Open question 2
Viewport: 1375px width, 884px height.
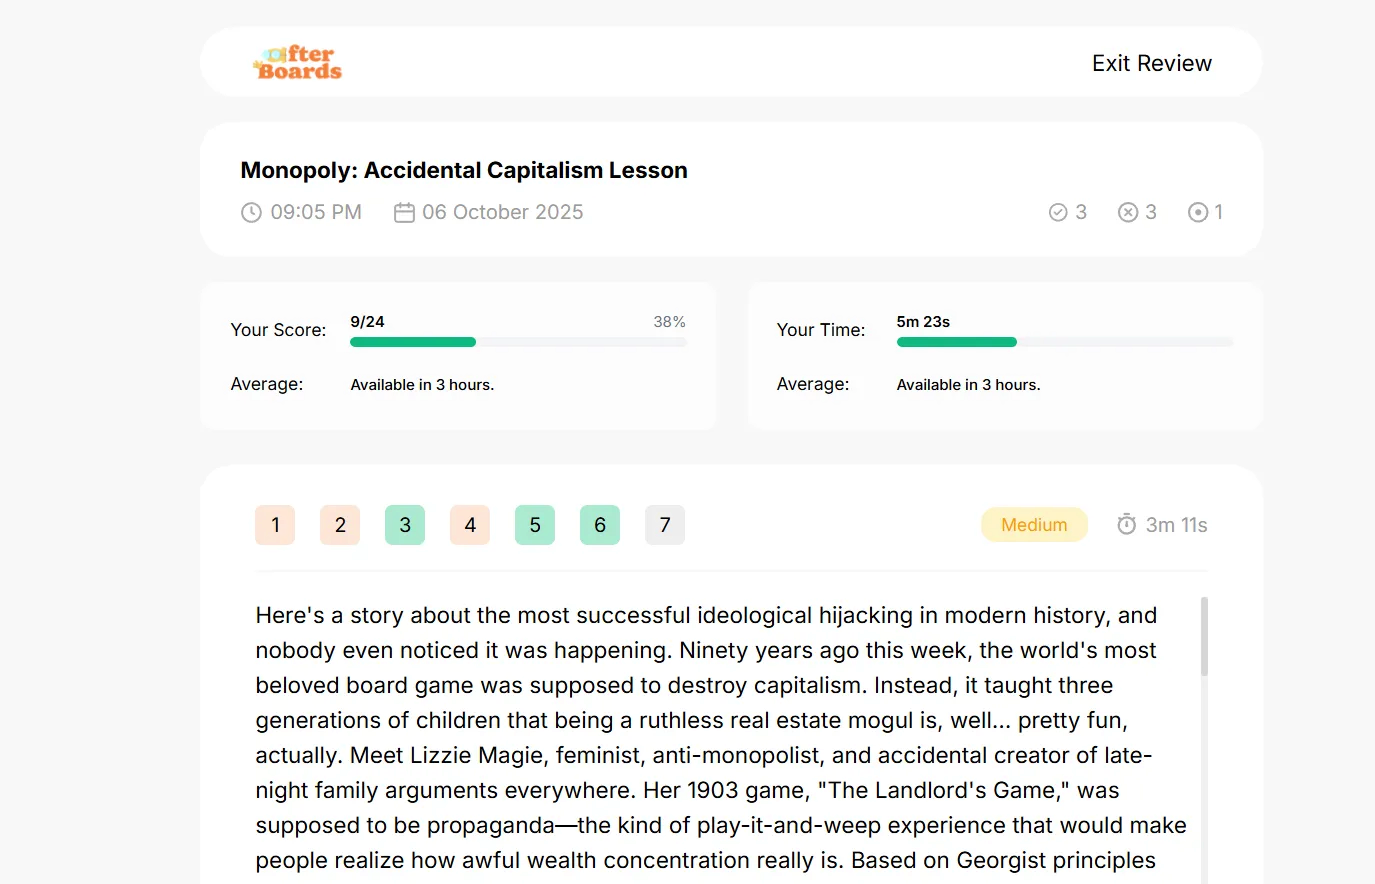click(340, 525)
